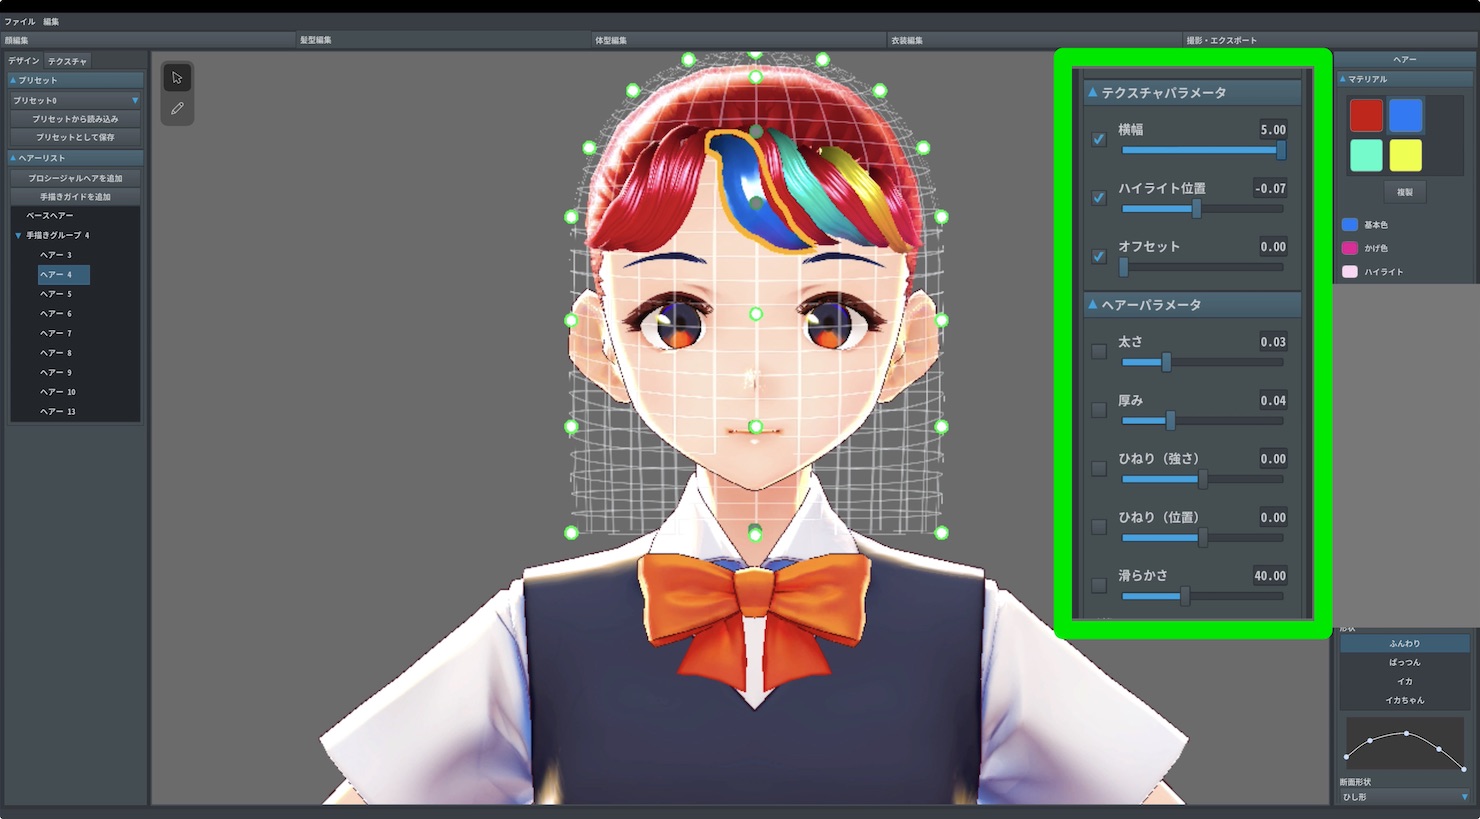The image size is (1480, 819).
Task: Open the ファイル menu
Action: (20, 21)
